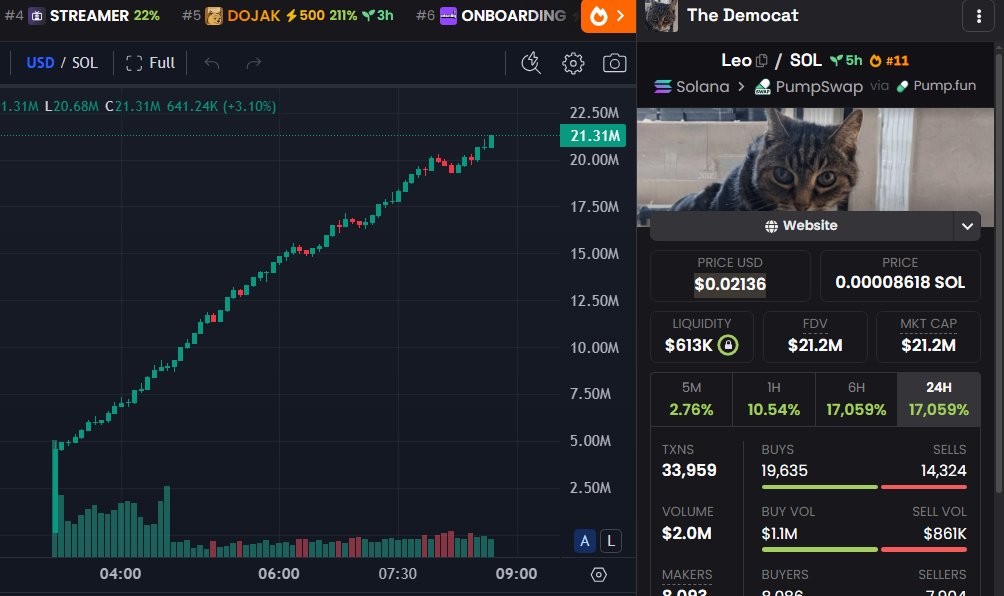Click The Democat avatar thumbnail

(661, 16)
